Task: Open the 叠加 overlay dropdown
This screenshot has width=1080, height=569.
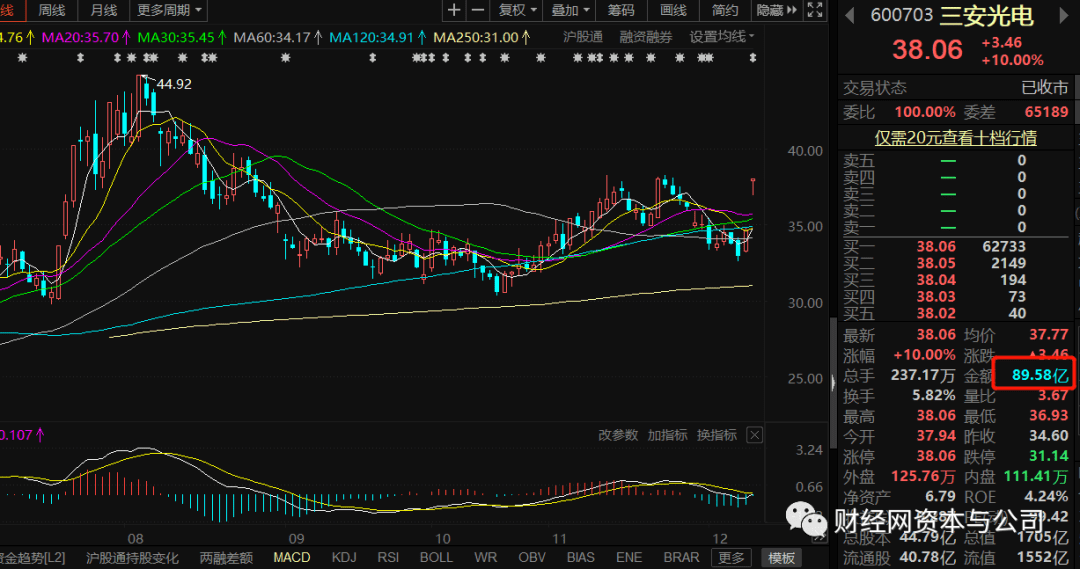Action: [570, 10]
